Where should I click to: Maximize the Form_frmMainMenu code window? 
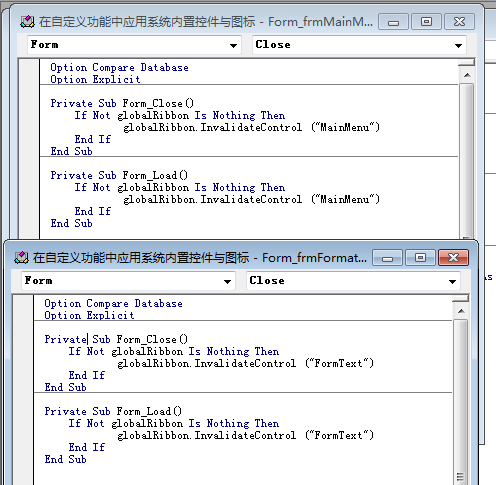point(426,22)
